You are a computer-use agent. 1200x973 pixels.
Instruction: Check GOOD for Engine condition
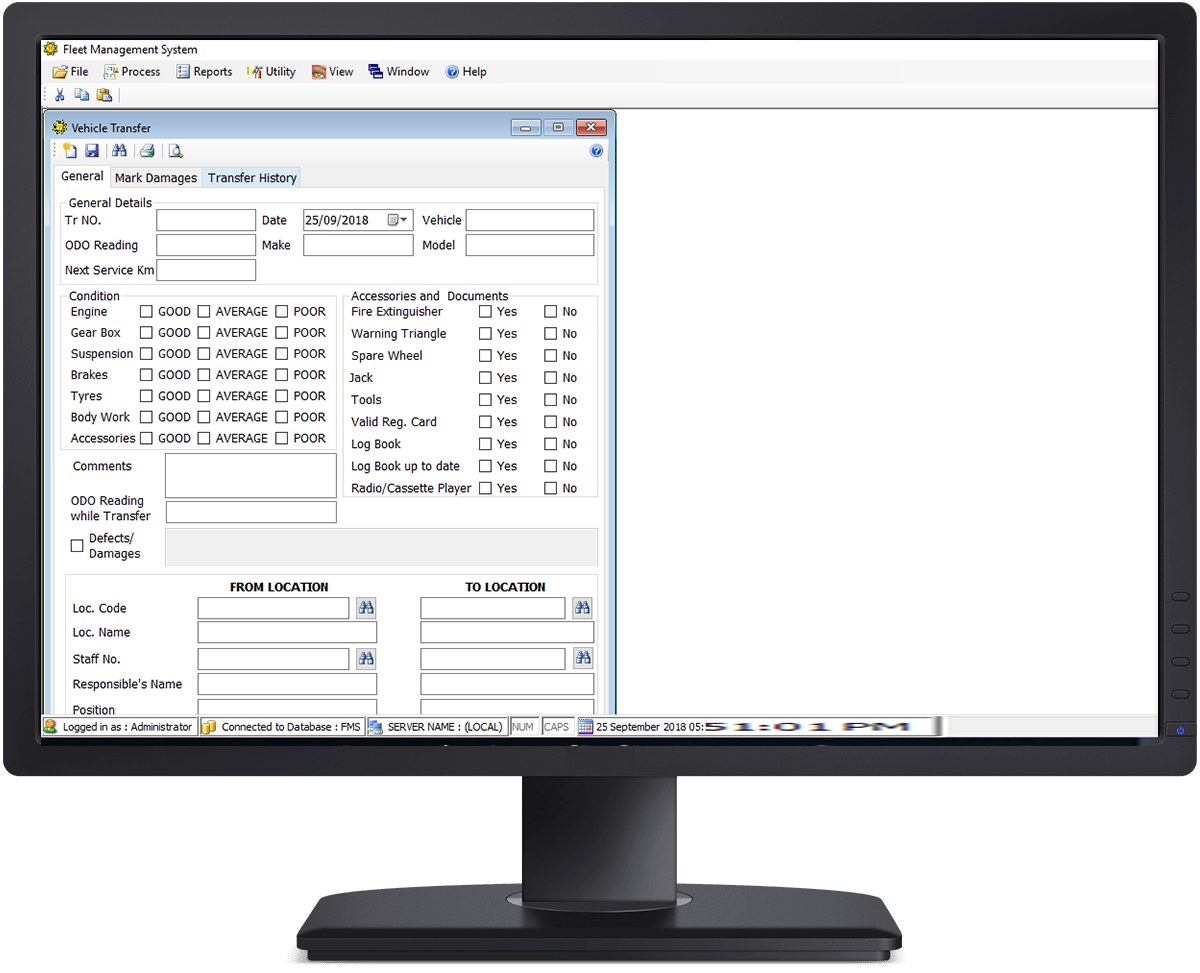(146, 312)
